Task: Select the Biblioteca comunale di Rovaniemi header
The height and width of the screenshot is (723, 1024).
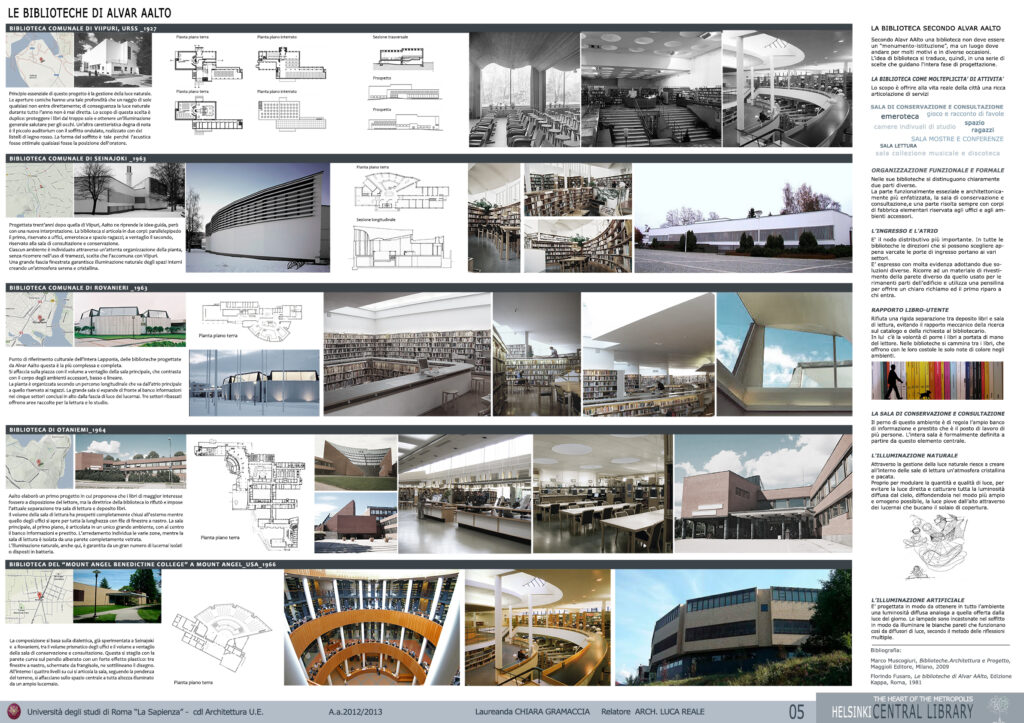Action: click(x=80, y=288)
